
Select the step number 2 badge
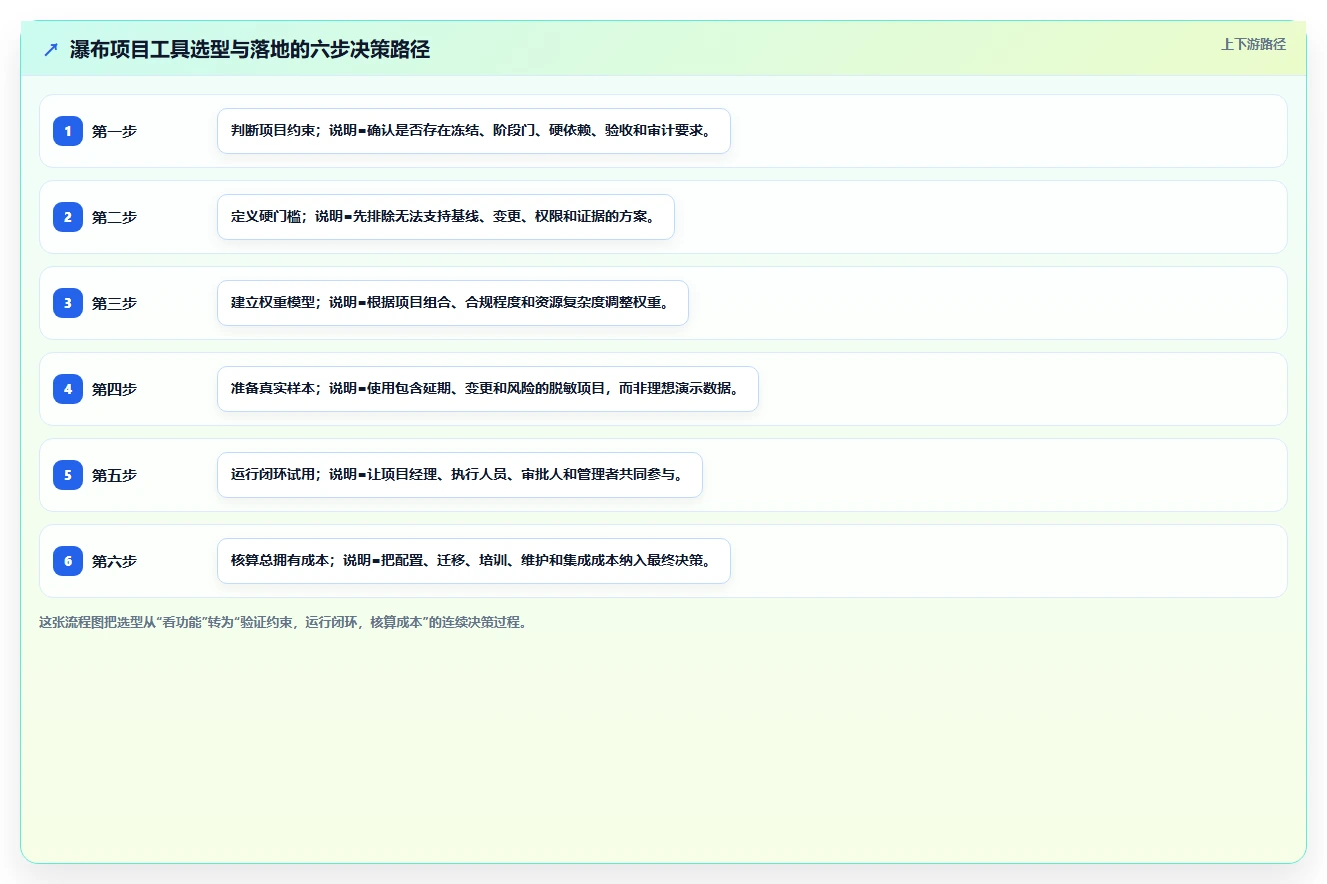pyautogui.click(x=68, y=217)
